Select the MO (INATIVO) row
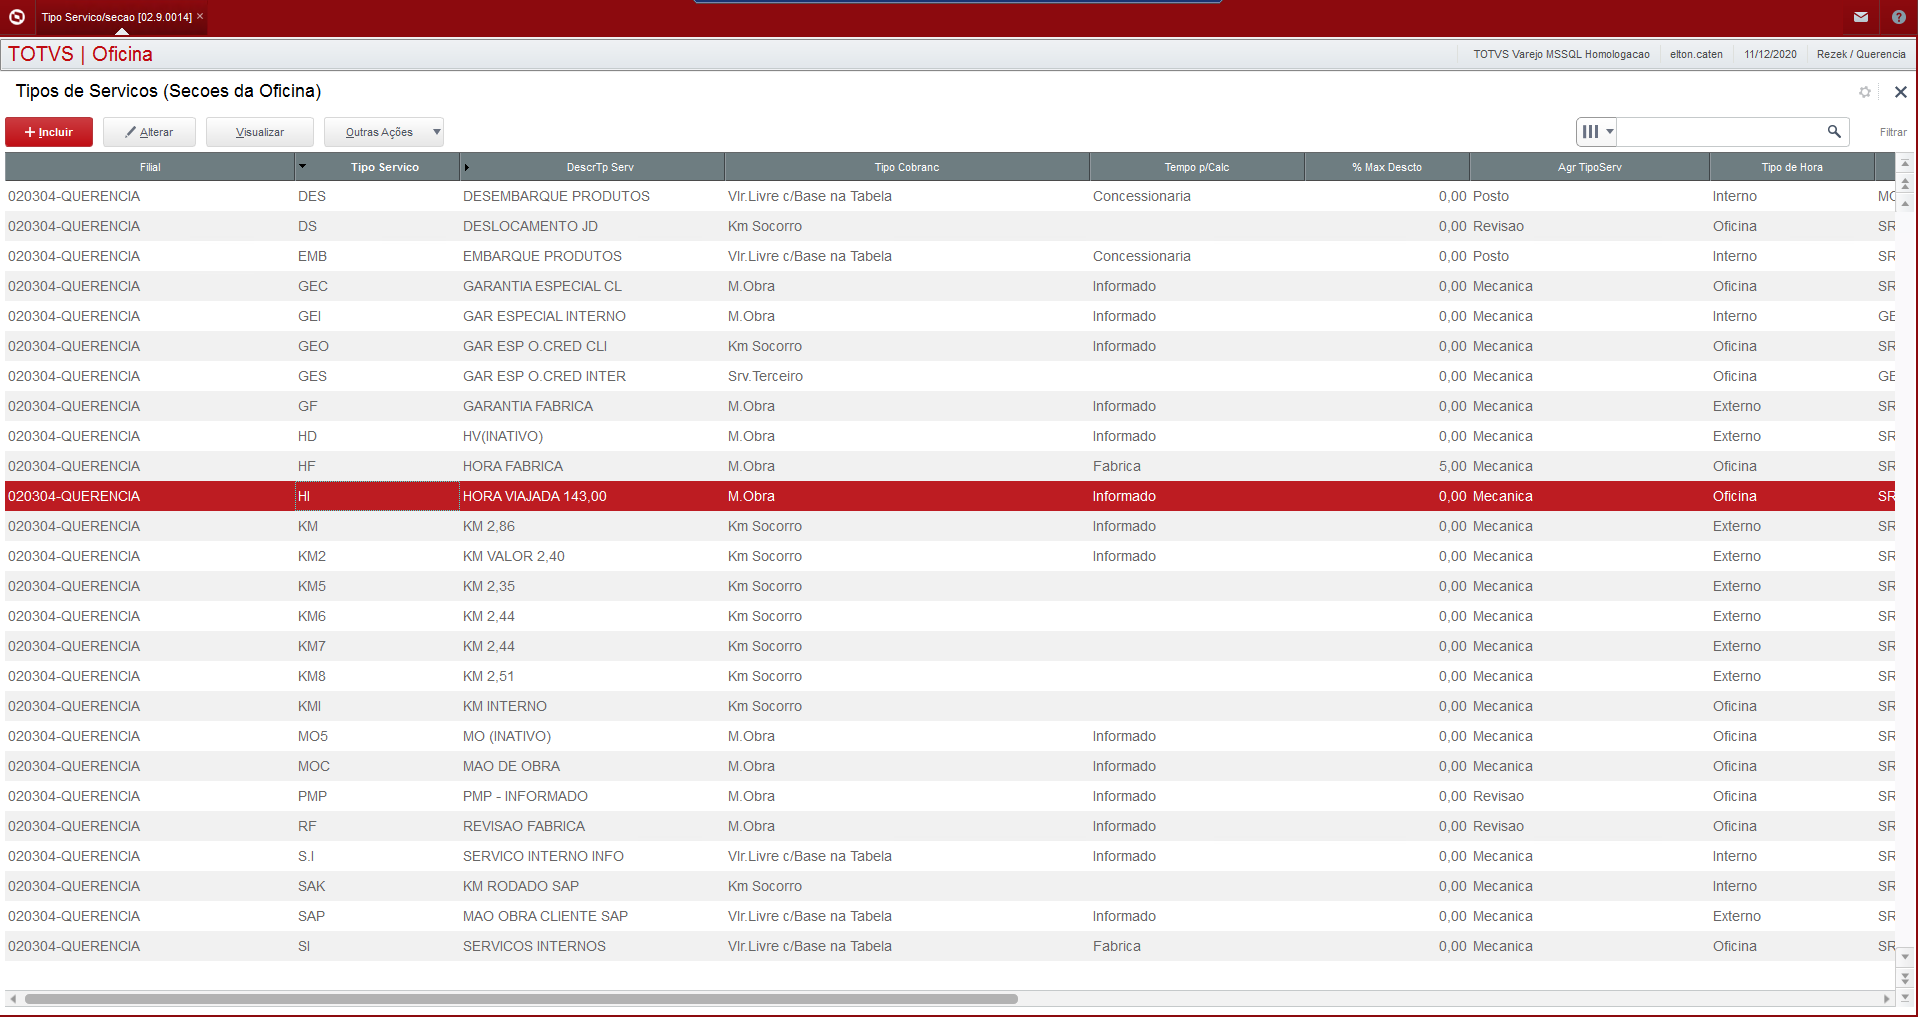1918x1017 pixels. pyautogui.click(x=950, y=736)
